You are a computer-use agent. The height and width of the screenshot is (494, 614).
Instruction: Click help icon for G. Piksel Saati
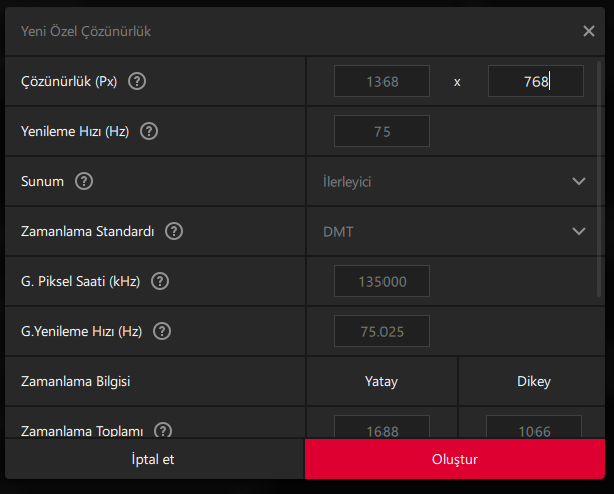160,281
